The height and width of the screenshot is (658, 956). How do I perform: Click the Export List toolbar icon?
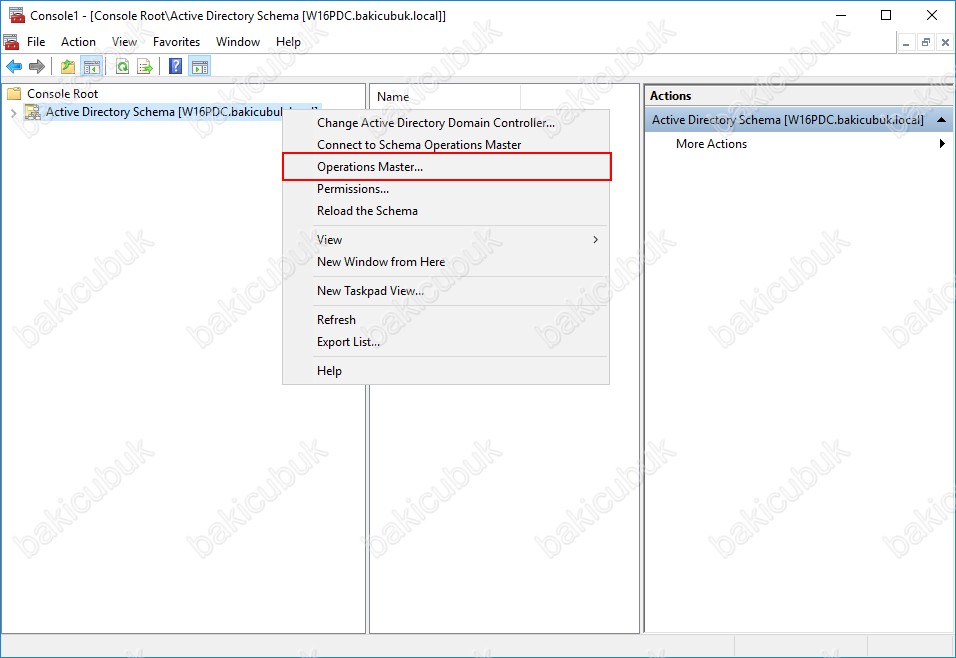[x=145, y=66]
